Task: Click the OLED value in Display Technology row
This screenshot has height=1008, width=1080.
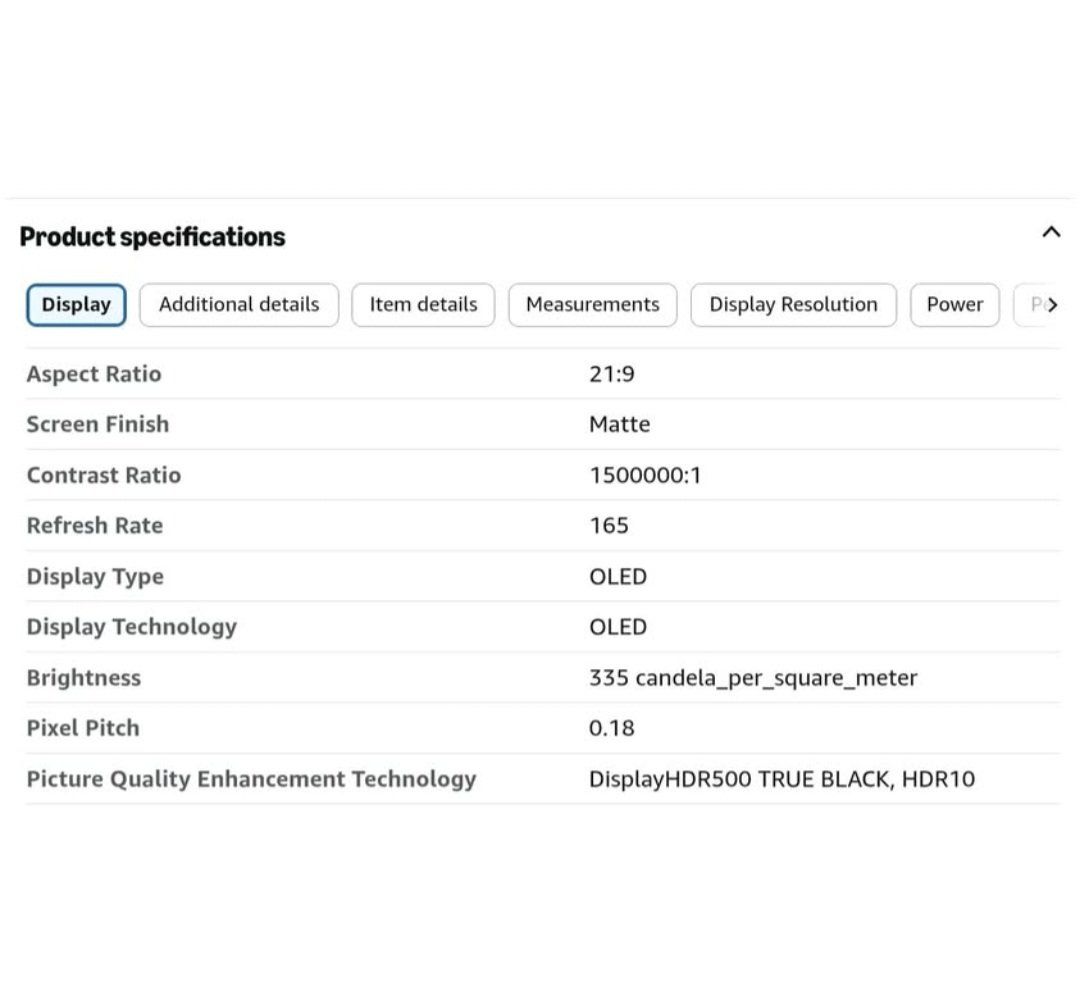Action: click(618, 627)
